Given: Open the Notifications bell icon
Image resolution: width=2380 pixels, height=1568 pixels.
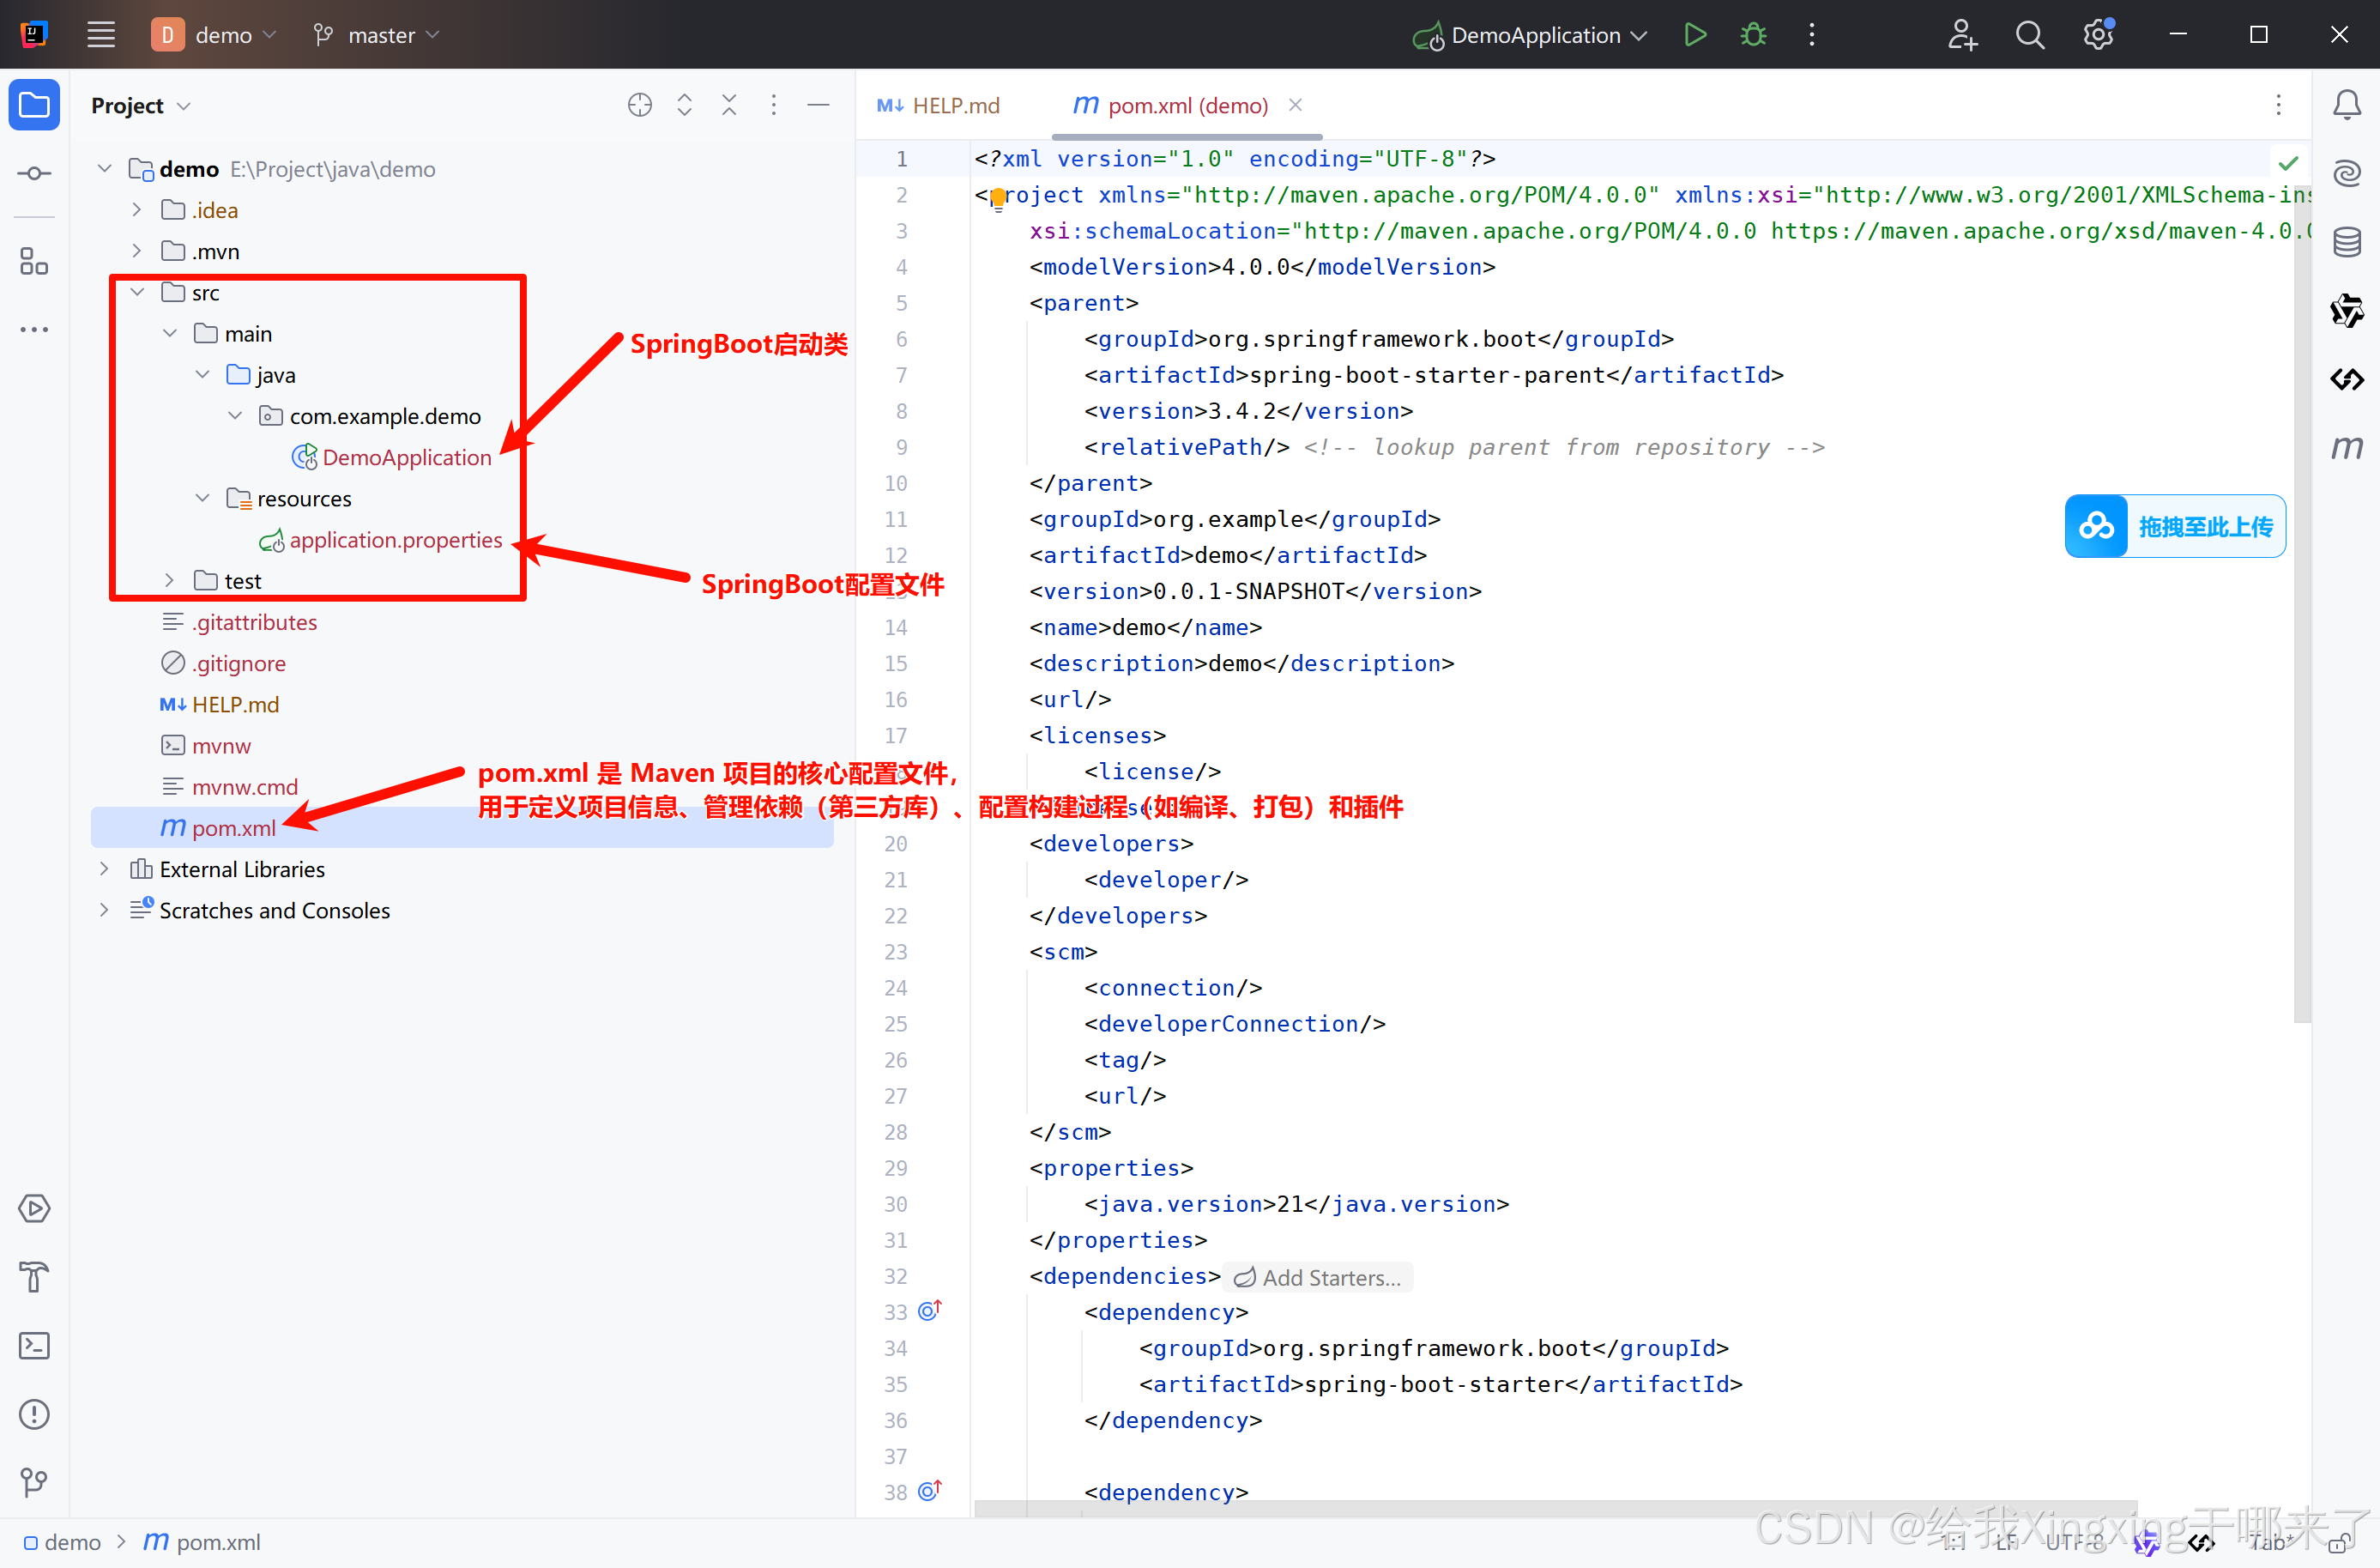Looking at the screenshot, I should tap(2346, 105).
